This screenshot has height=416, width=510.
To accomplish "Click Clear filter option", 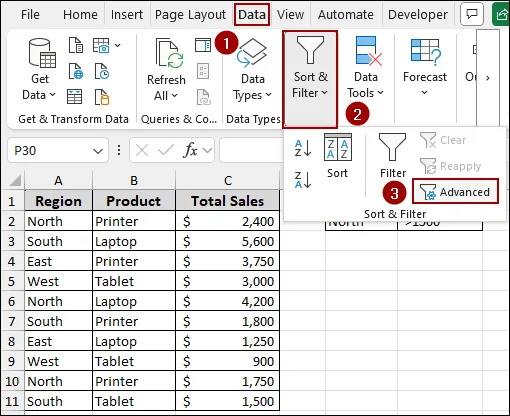I will (x=443, y=140).
